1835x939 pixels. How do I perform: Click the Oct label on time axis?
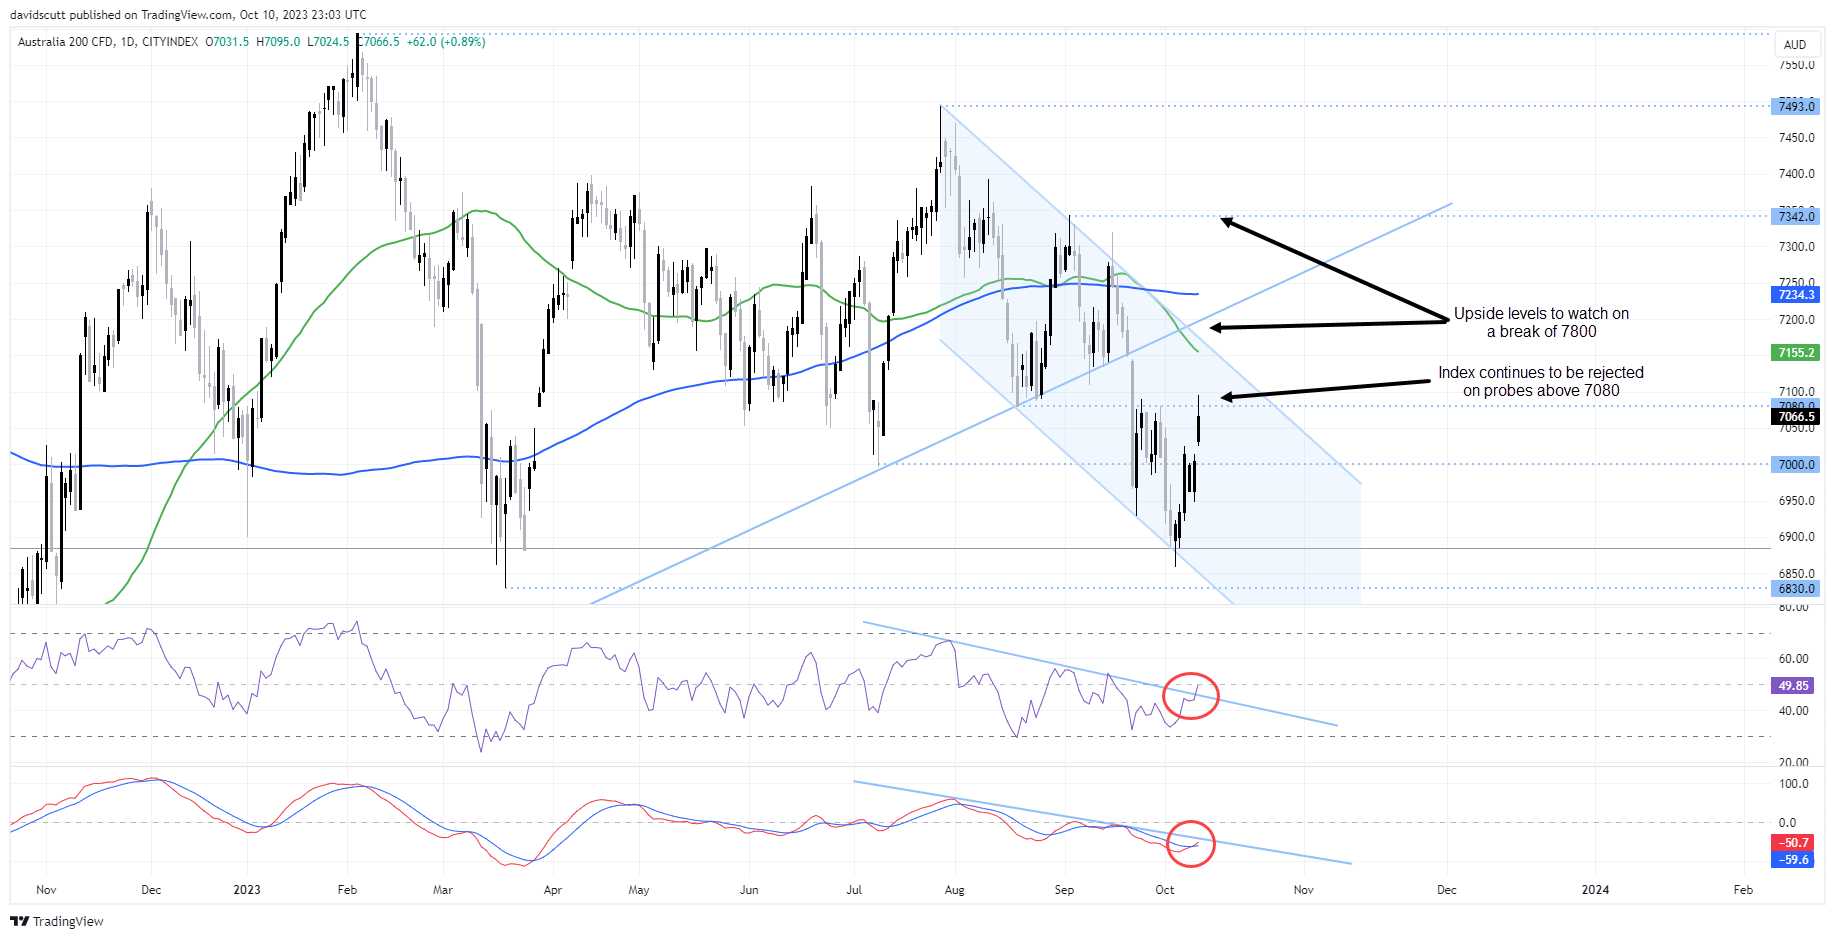click(1165, 890)
